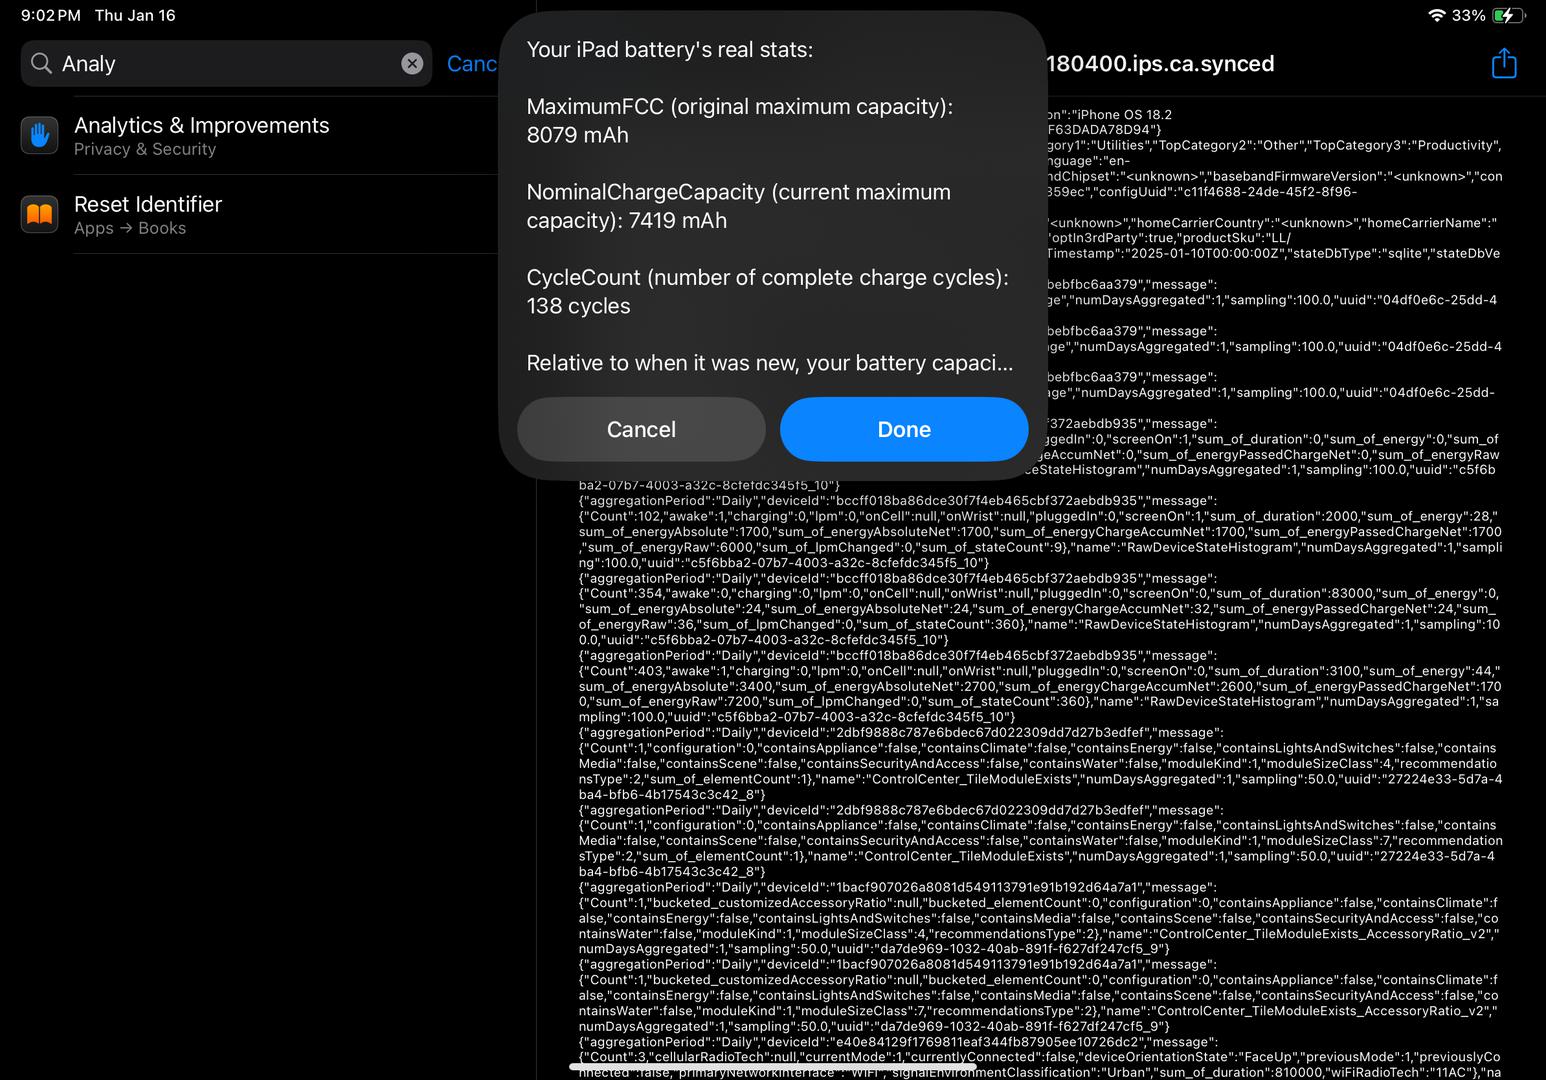The width and height of the screenshot is (1546, 1080).
Task: Tap the log line with "Count":403,"awake":1
Action: click(x=1038, y=671)
